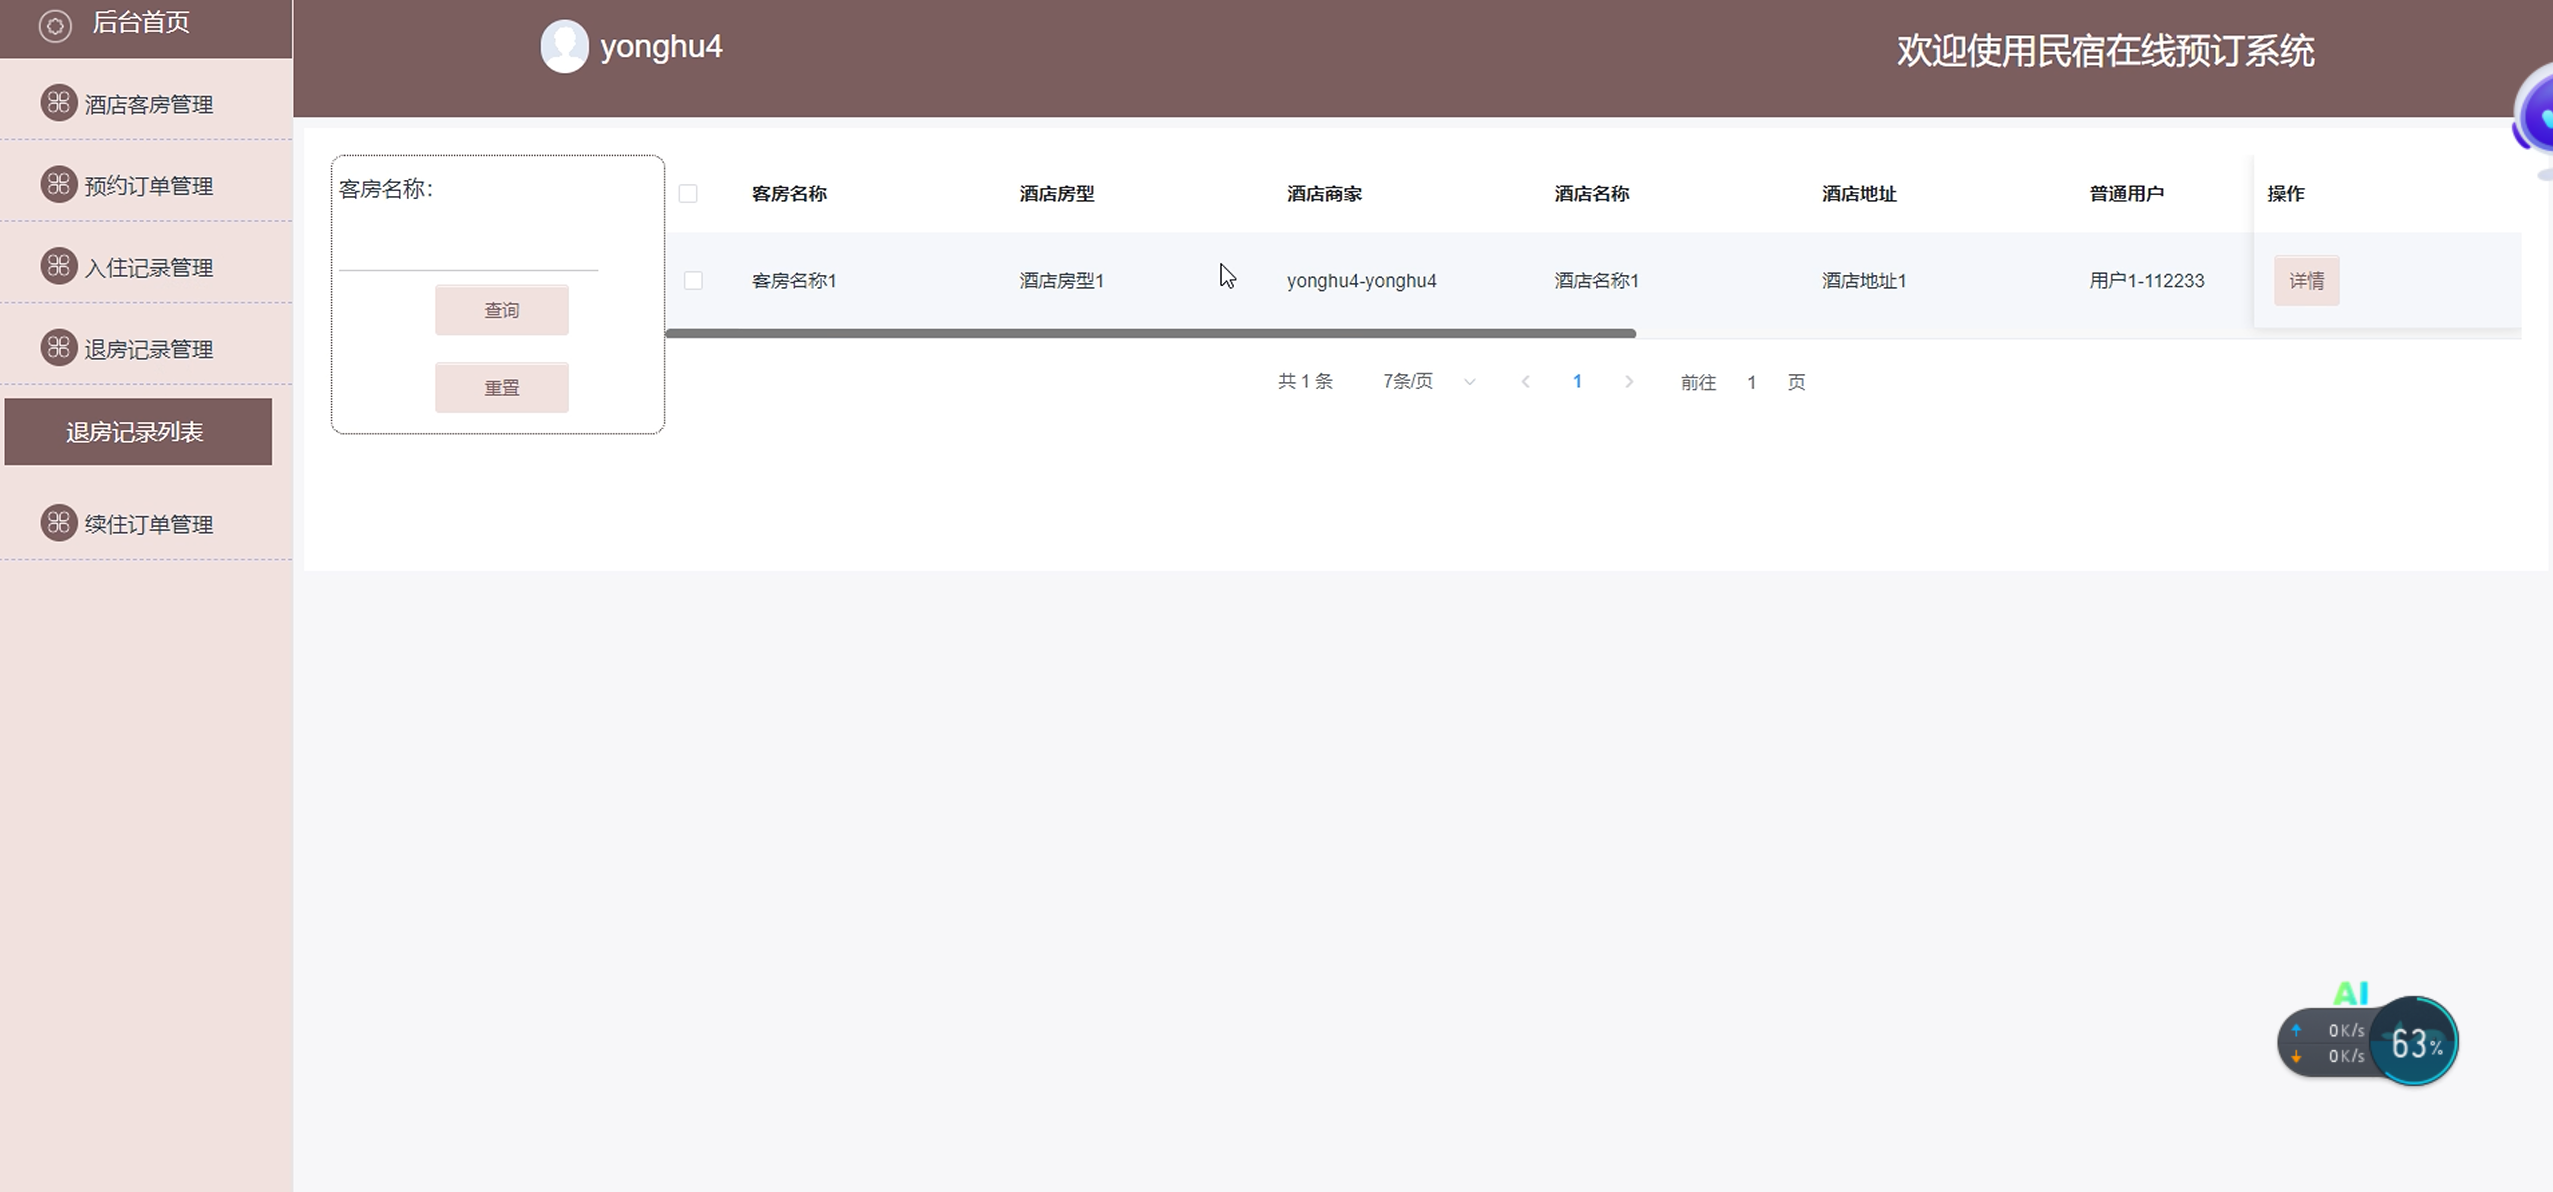Click the yonghu4 user avatar
The height and width of the screenshot is (1192, 2553).
pos(564,47)
